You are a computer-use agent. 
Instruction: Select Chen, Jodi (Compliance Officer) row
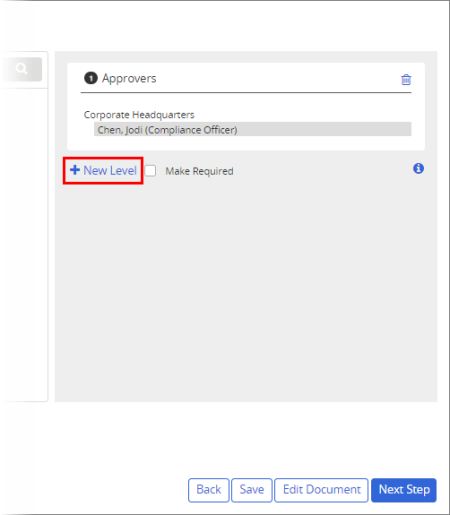point(253,129)
